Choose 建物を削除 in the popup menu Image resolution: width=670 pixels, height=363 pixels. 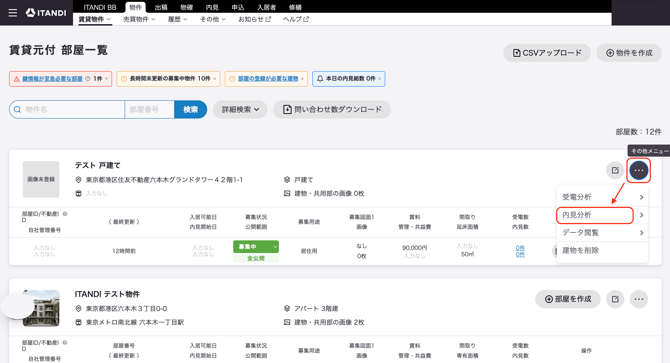tap(602, 251)
